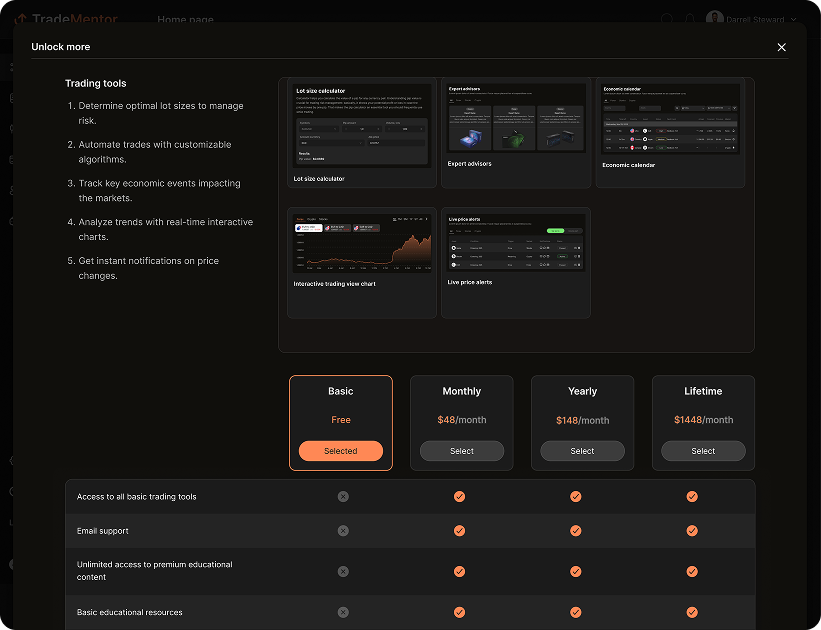Click Monthly's checkmark for premium educational content

pos(459,571)
